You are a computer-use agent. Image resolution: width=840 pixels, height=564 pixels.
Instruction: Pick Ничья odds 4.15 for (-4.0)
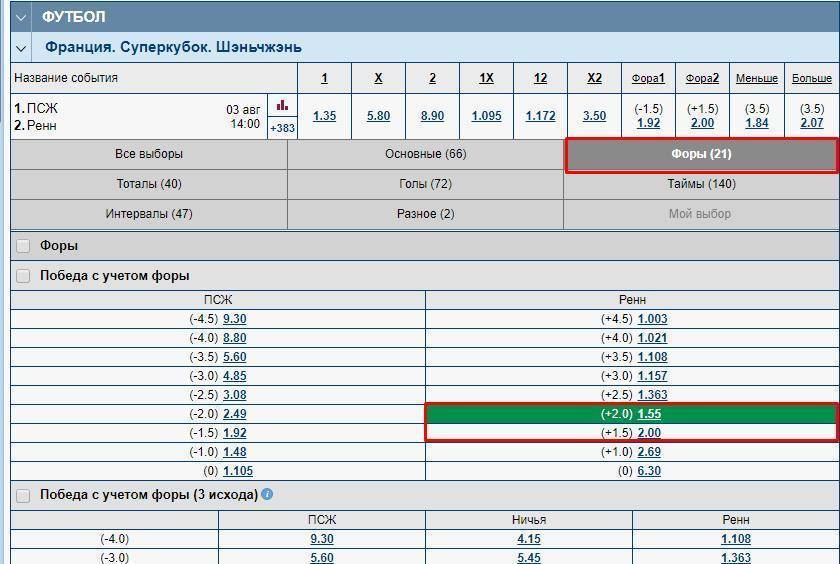tap(528, 539)
